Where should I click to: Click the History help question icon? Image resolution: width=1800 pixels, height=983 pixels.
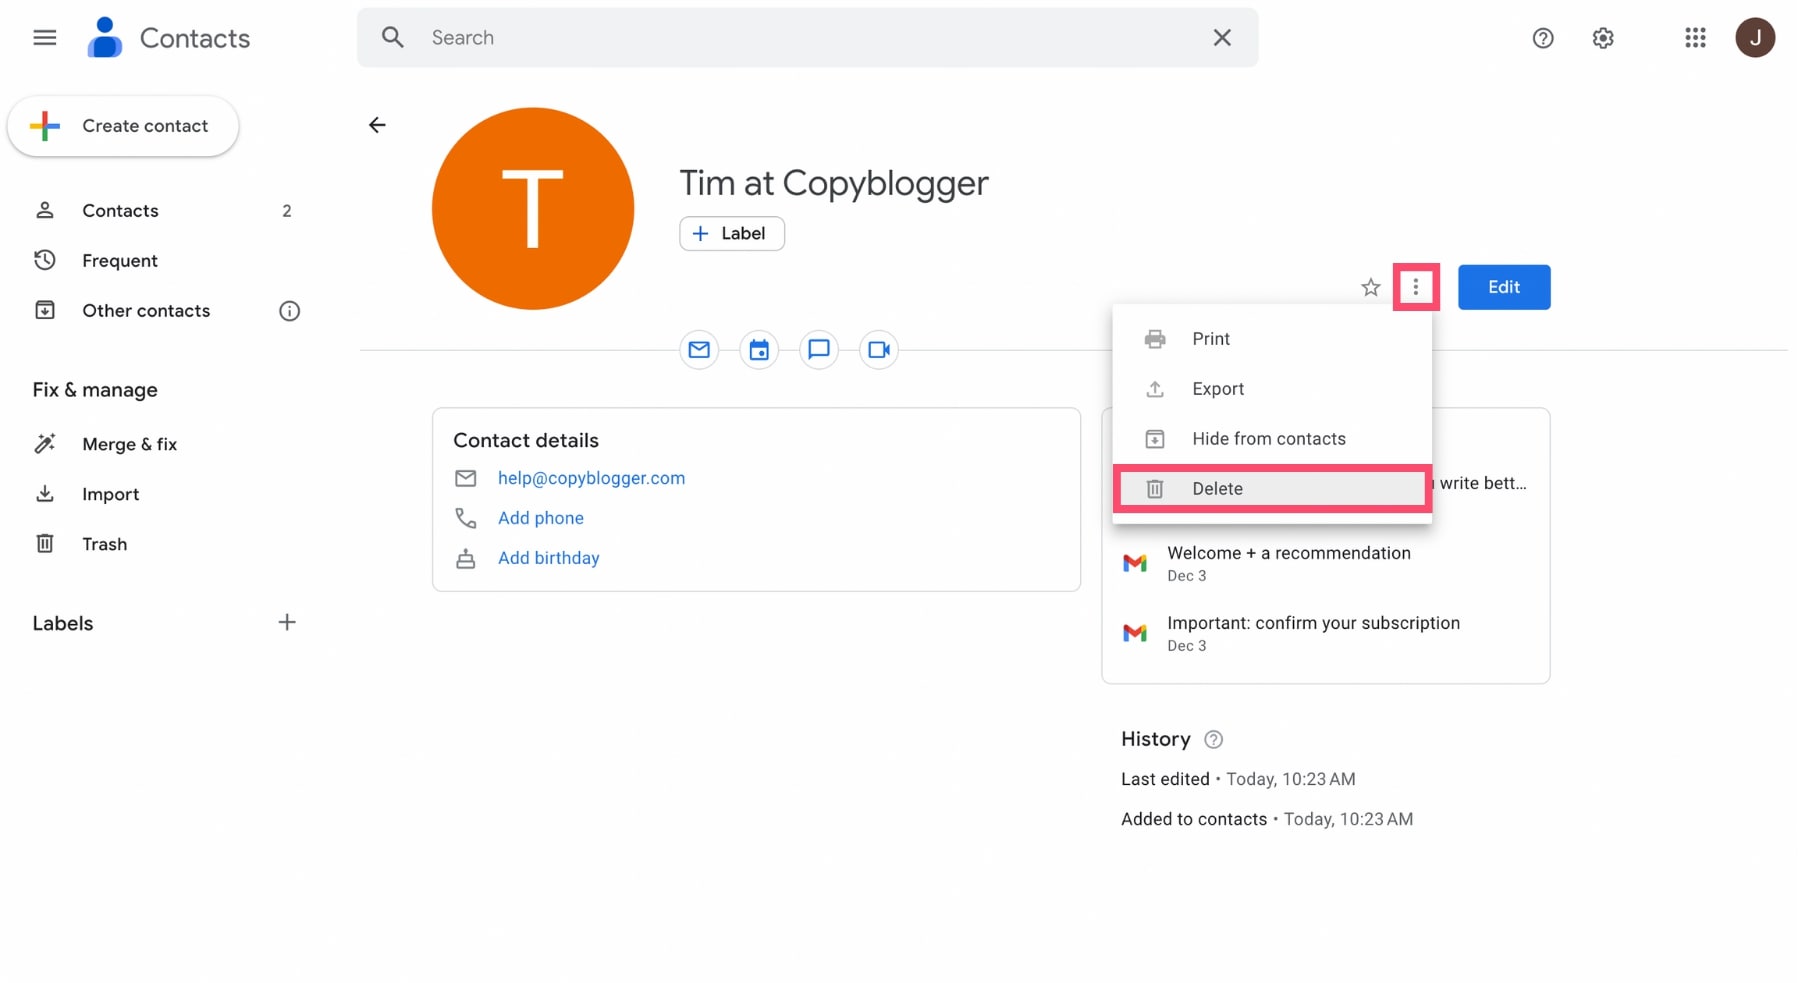point(1214,740)
